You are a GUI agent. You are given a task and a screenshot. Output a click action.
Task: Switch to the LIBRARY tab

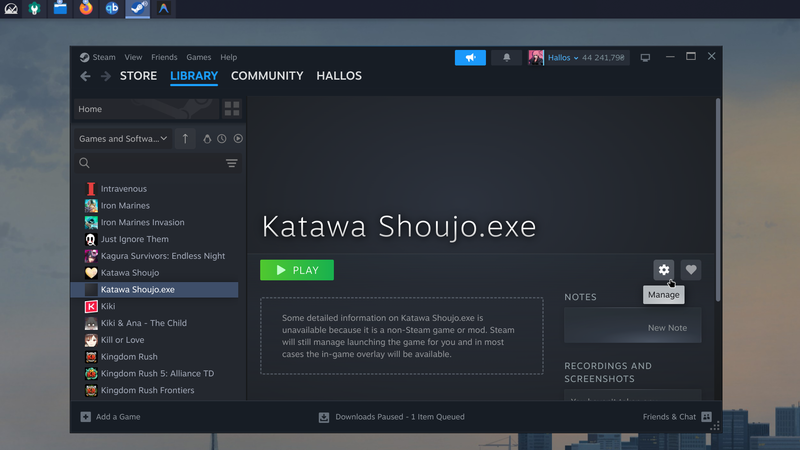194,76
